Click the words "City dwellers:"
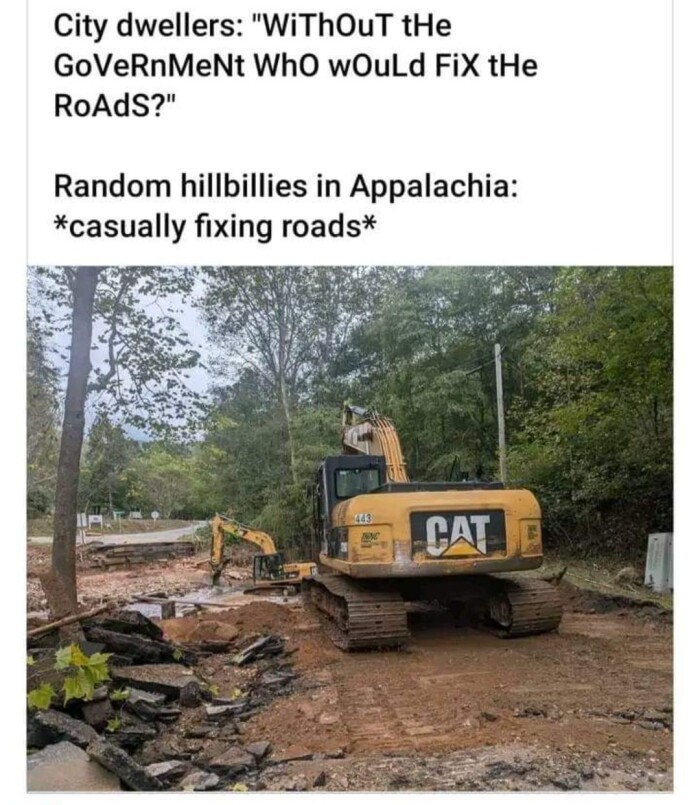The width and height of the screenshot is (700, 805). (x=145, y=26)
